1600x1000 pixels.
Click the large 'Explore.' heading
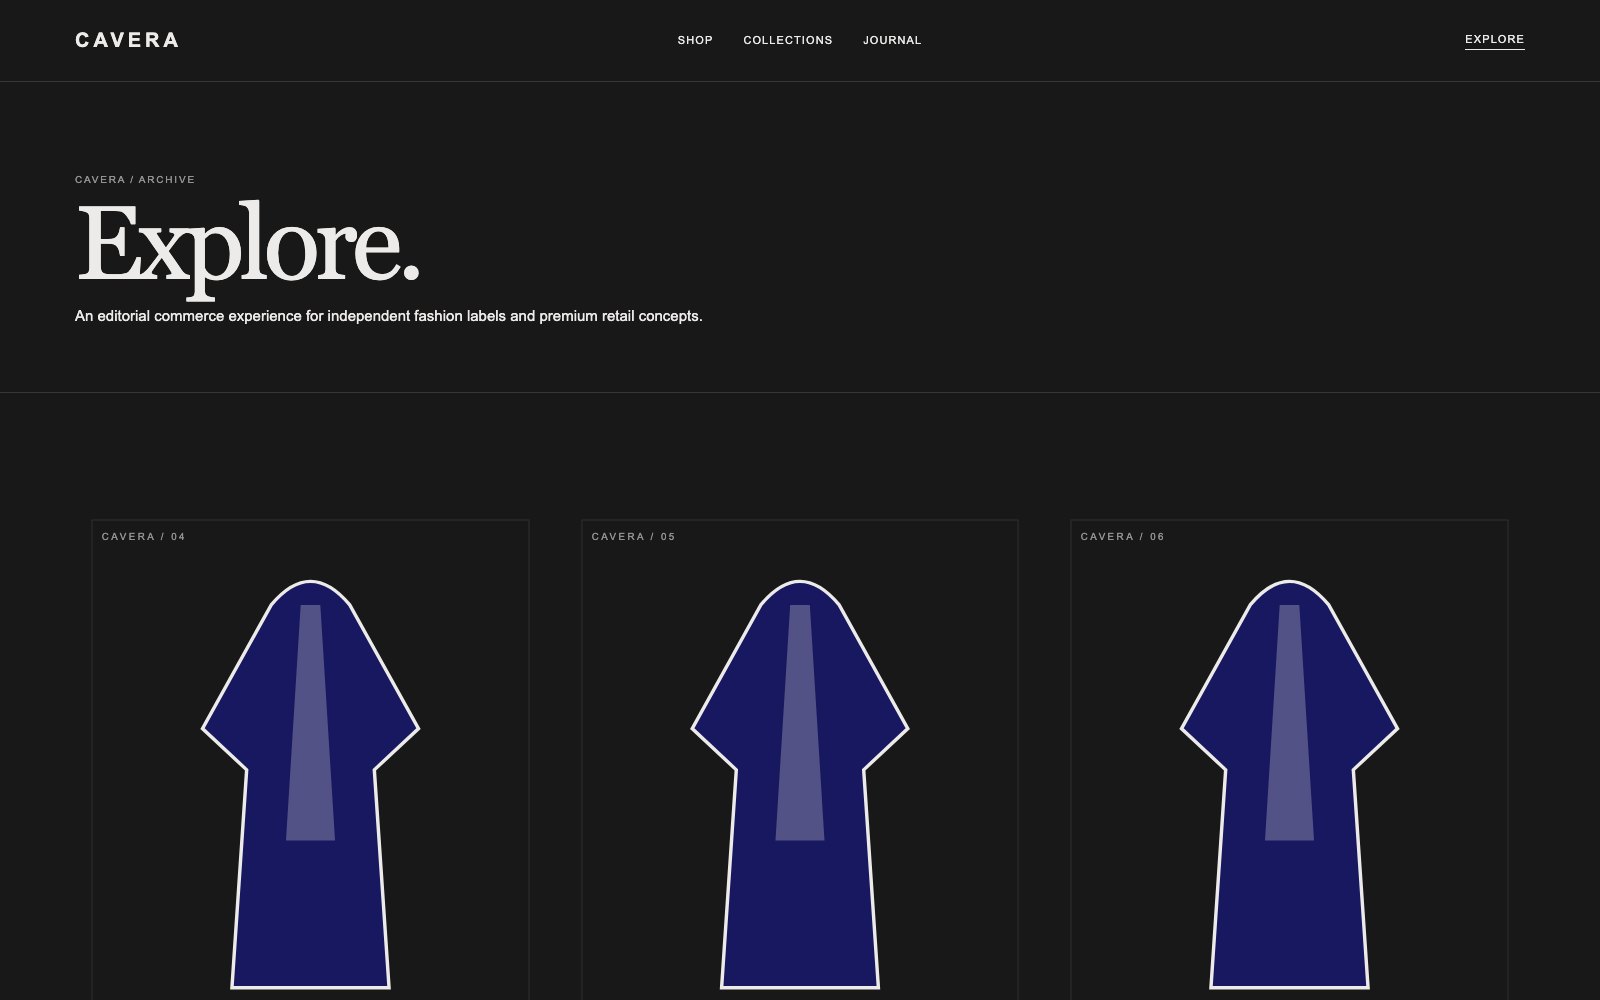[x=248, y=248]
